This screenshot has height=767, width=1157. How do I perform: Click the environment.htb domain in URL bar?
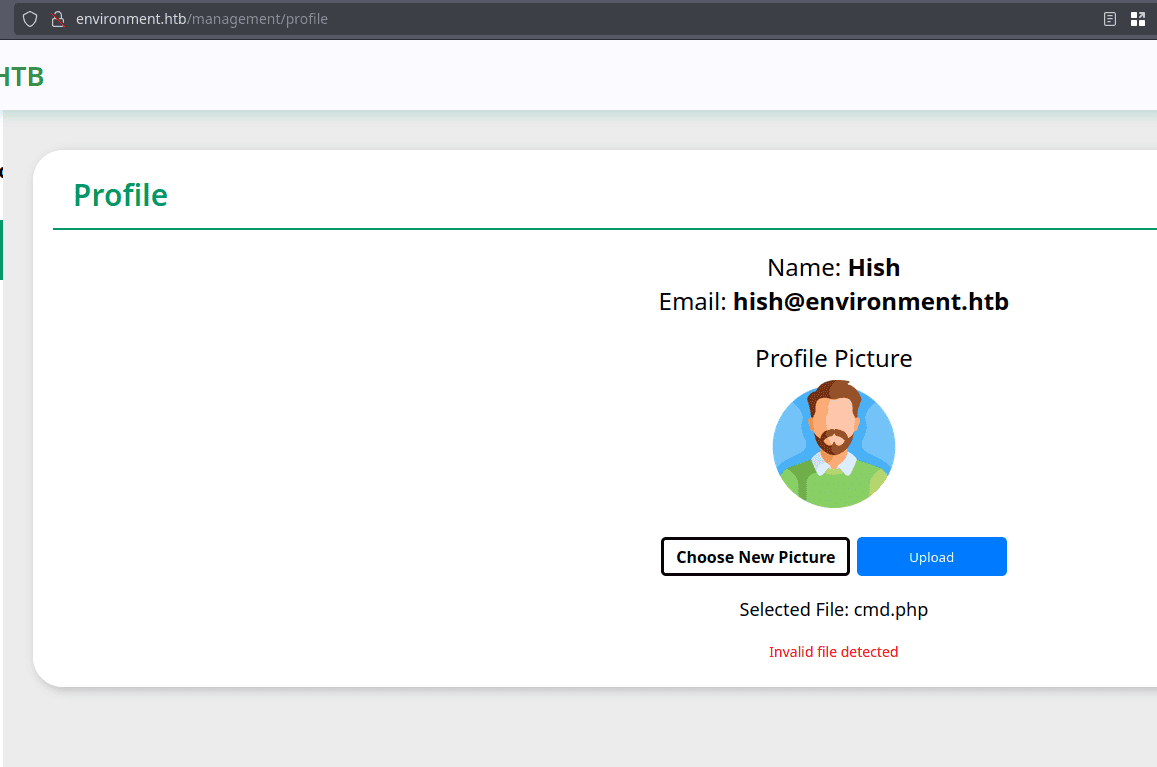tap(131, 19)
